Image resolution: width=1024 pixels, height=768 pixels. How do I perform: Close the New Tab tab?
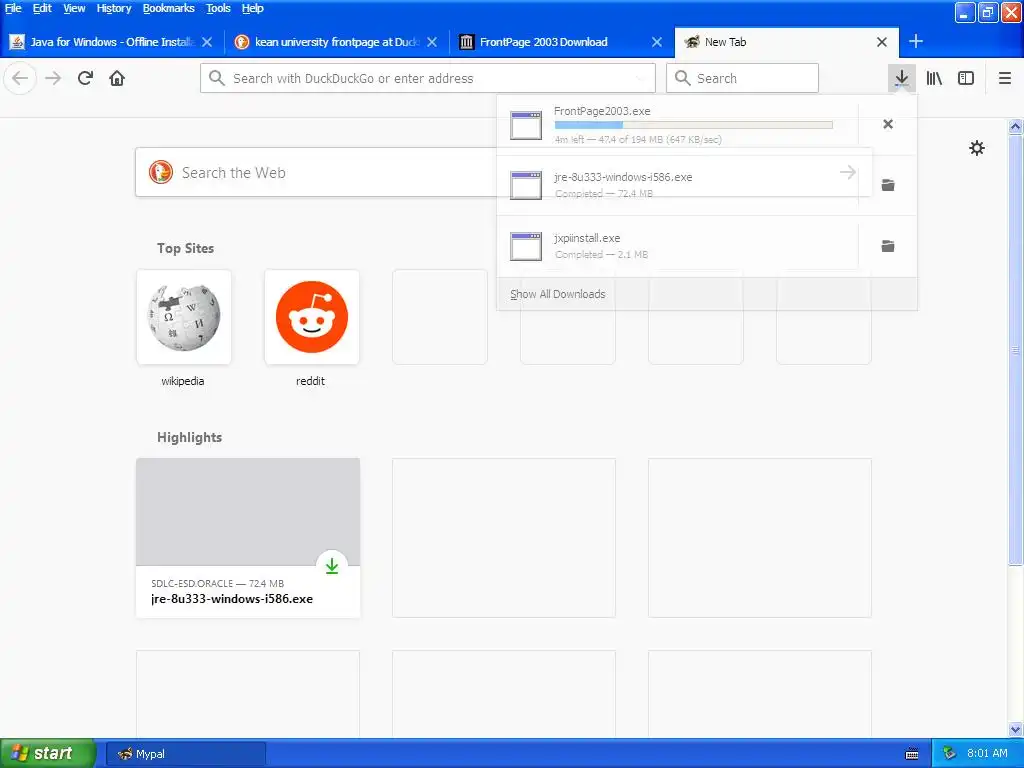click(882, 42)
